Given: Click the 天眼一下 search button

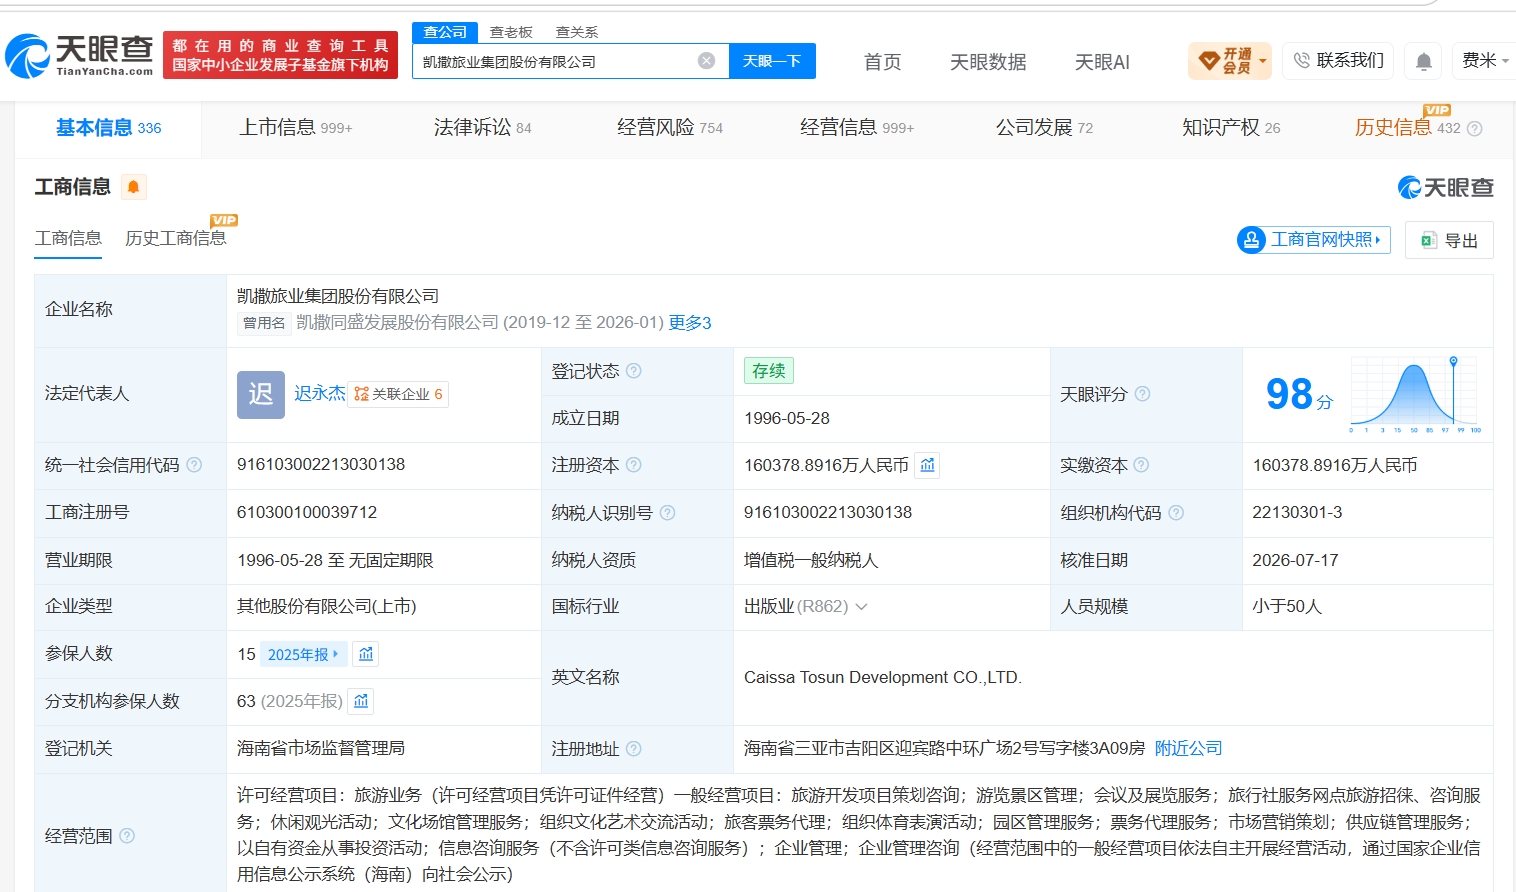Looking at the screenshot, I should [x=772, y=61].
